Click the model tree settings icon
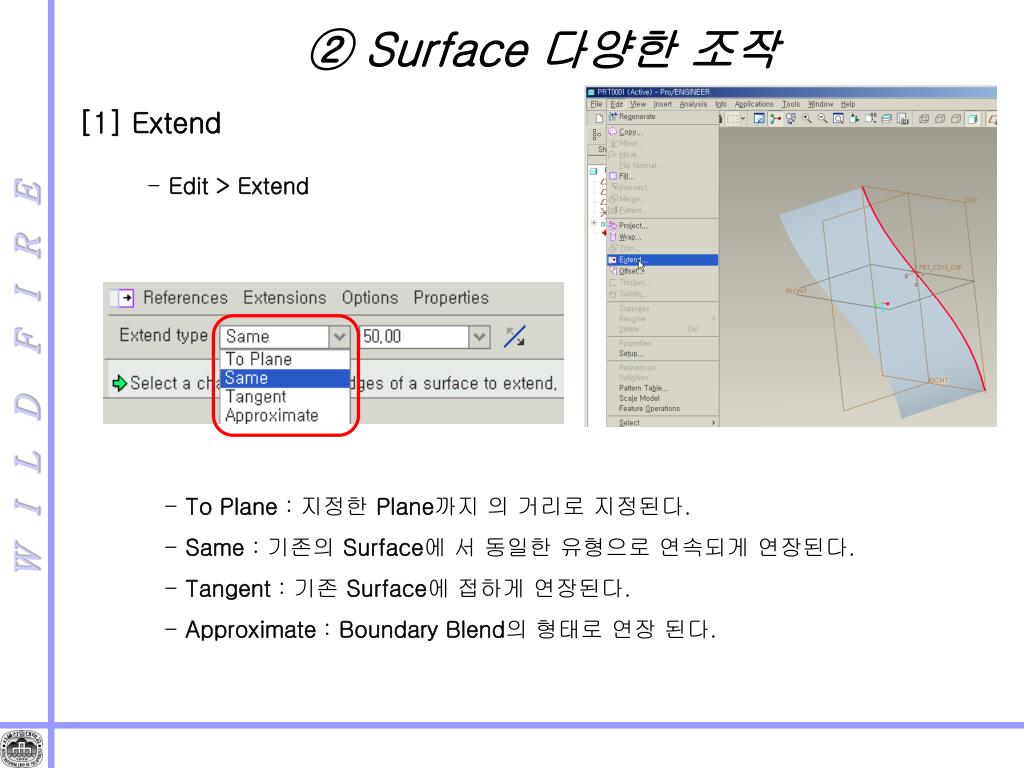The width and height of the screenshot is (1024, 768). click(596, 135)
